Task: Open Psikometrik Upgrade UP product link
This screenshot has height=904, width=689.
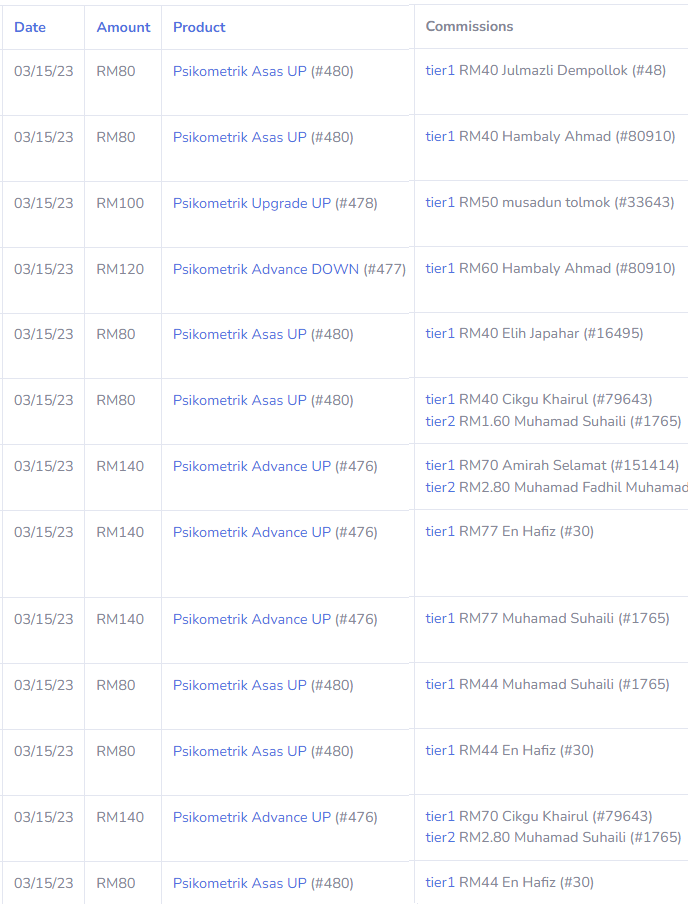Action: click(251, 203)
